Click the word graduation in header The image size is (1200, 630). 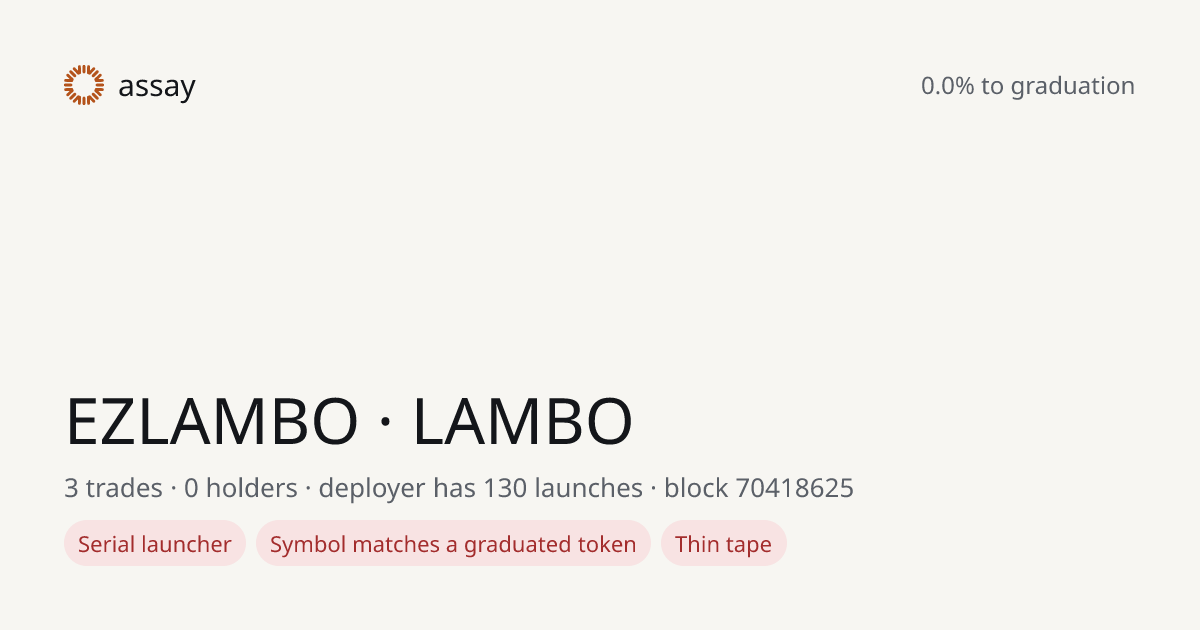[1073, 87]
